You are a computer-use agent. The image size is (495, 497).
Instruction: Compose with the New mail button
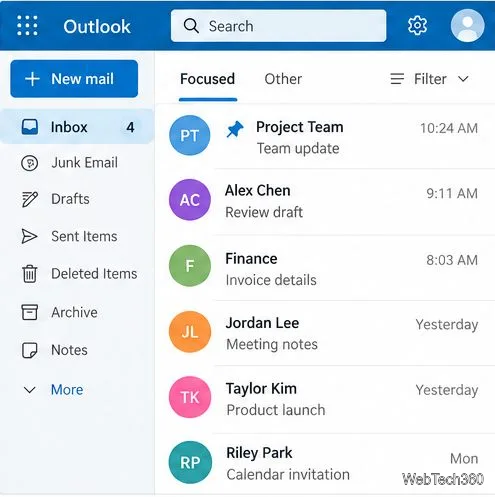(x=74, y=79)
